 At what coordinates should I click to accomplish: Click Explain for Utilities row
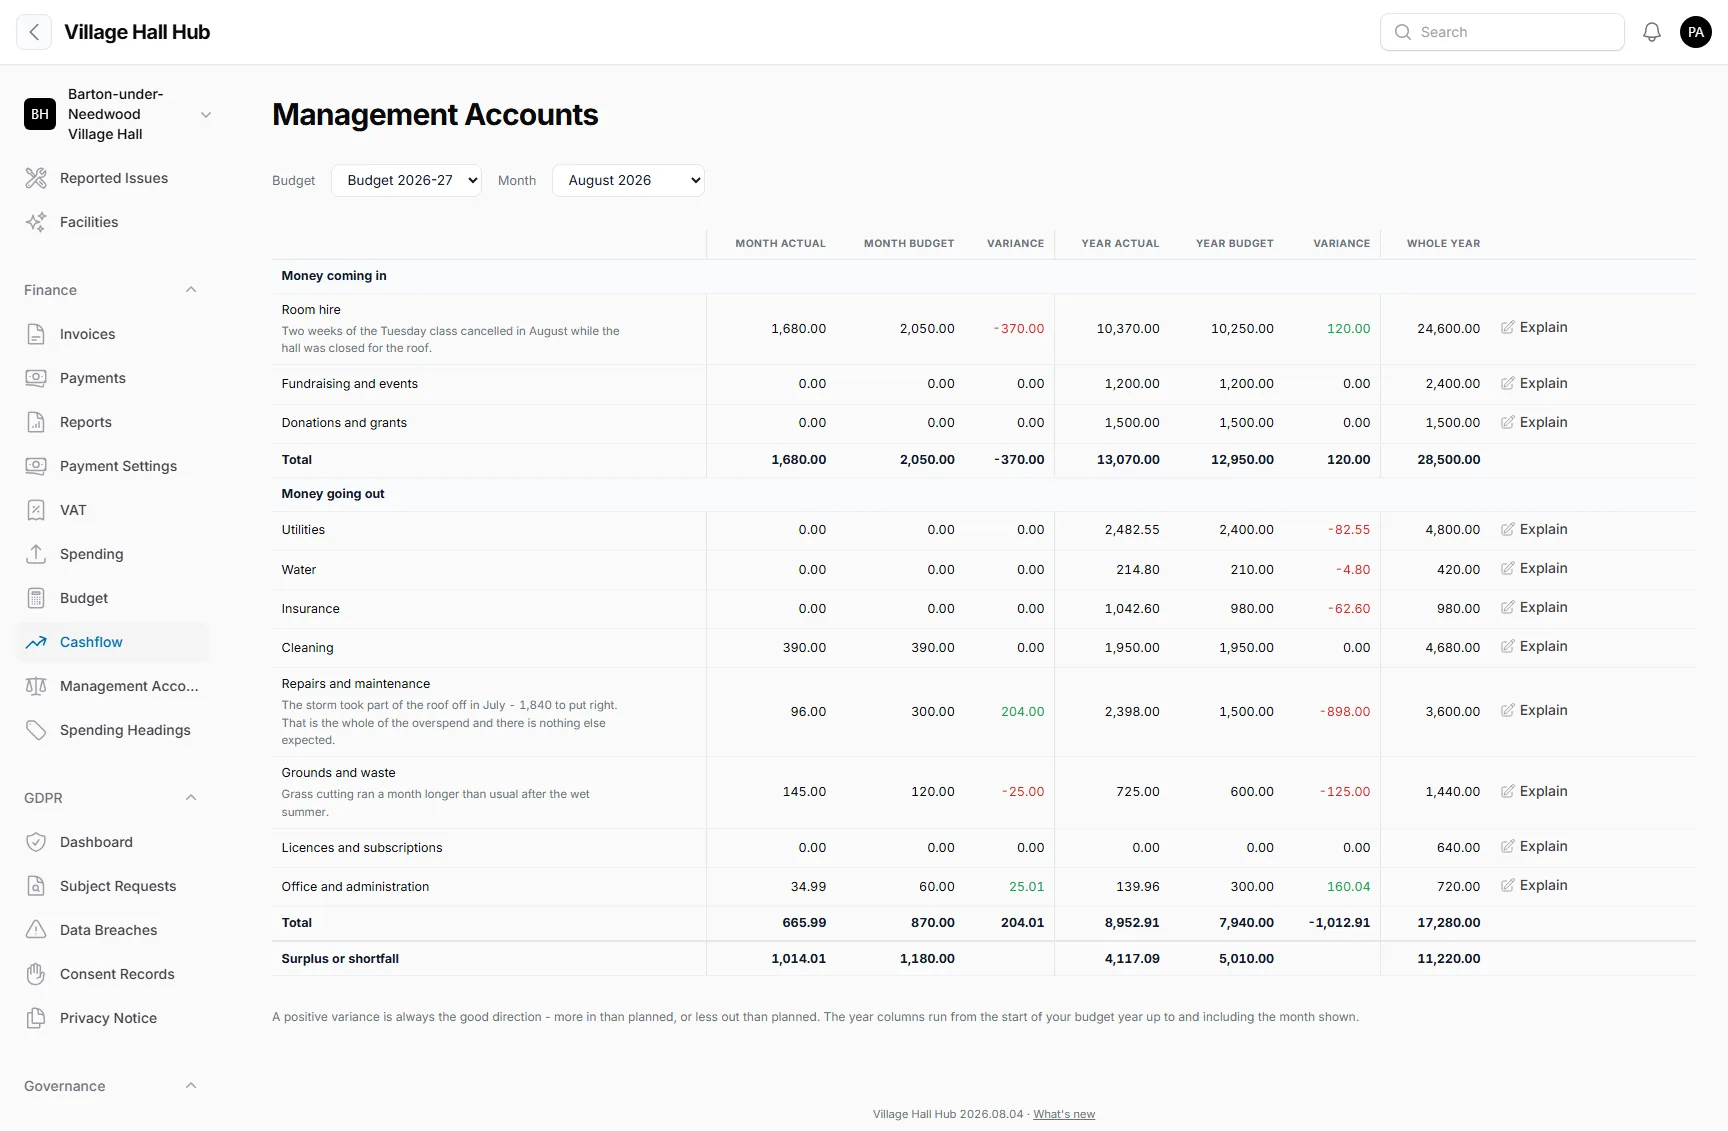1534,529
